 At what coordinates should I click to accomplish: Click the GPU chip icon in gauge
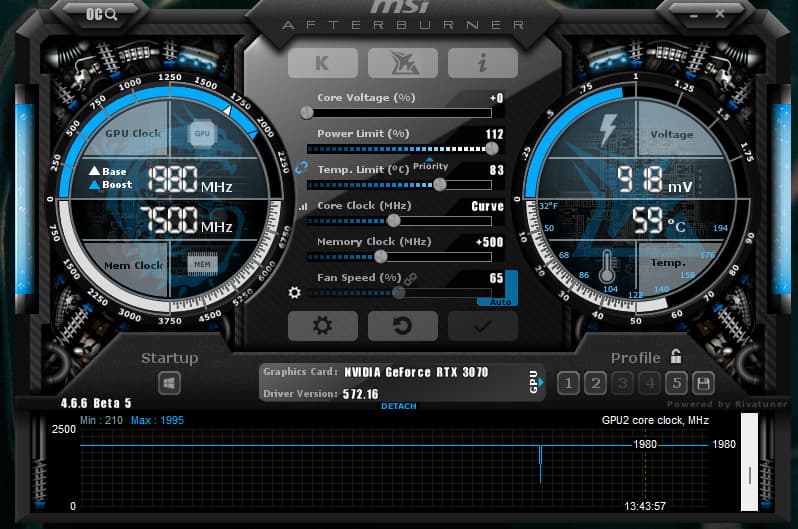point(202,133)
